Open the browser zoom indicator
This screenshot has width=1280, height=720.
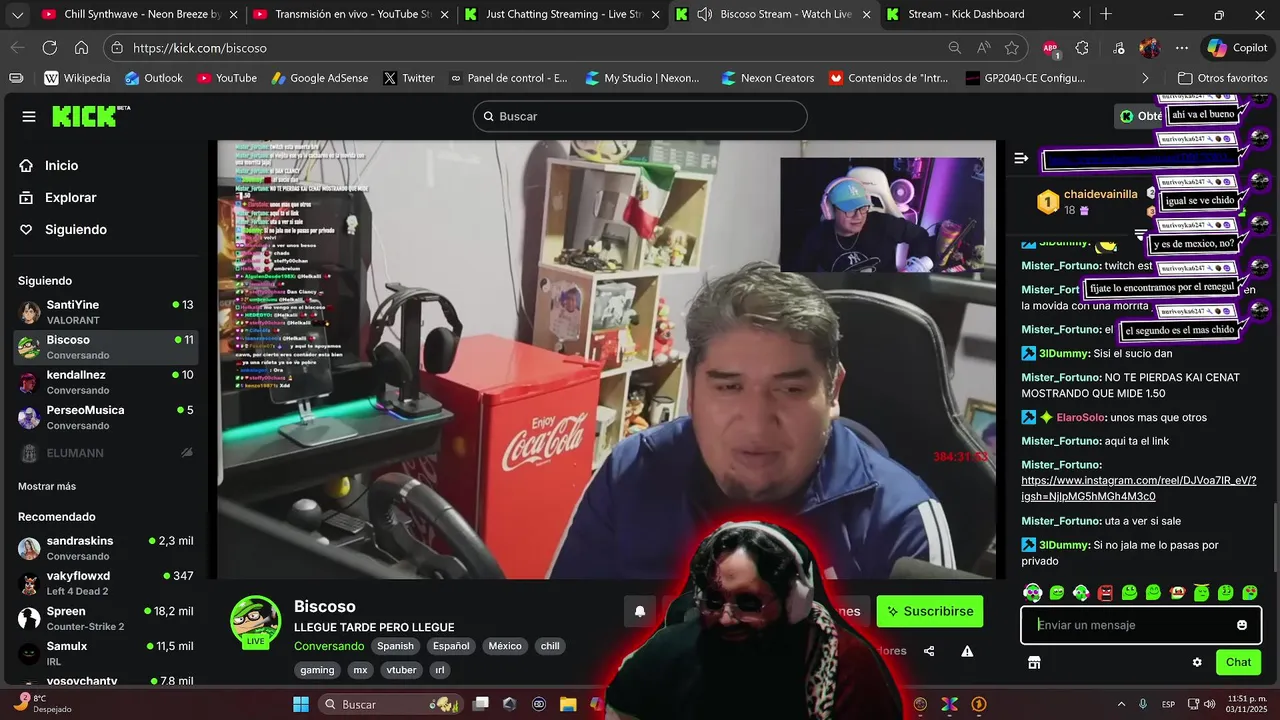click(x=955, y=48)
